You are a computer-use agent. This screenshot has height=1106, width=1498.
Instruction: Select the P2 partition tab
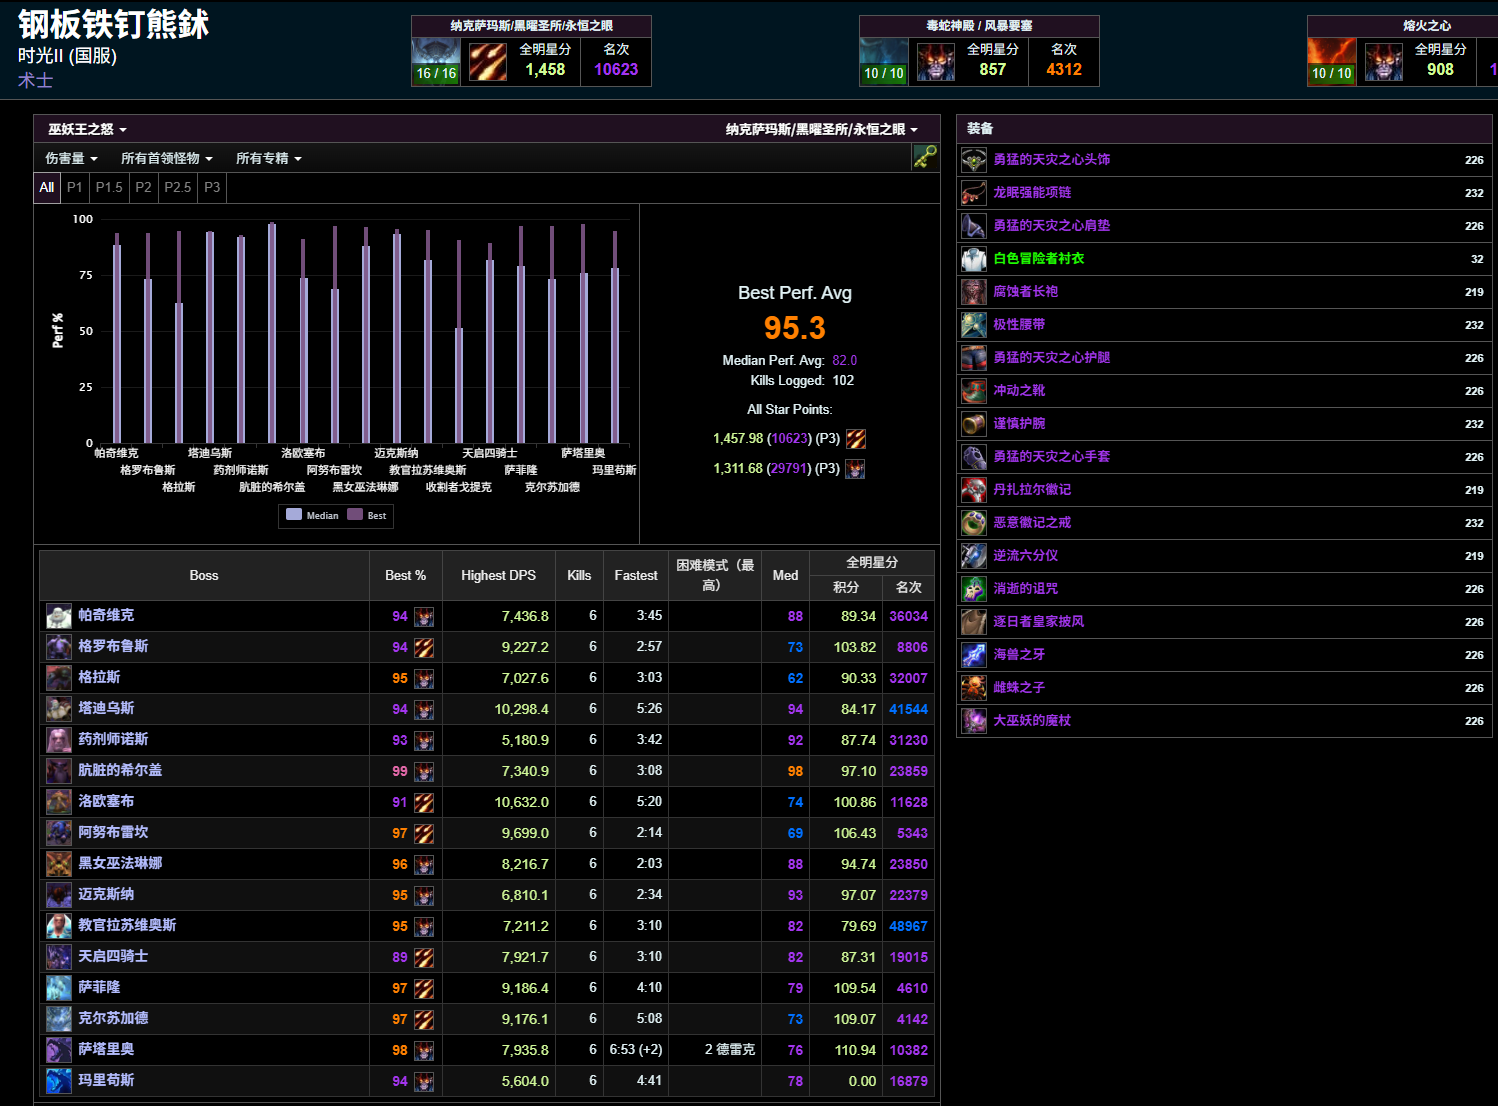[144, 187]
